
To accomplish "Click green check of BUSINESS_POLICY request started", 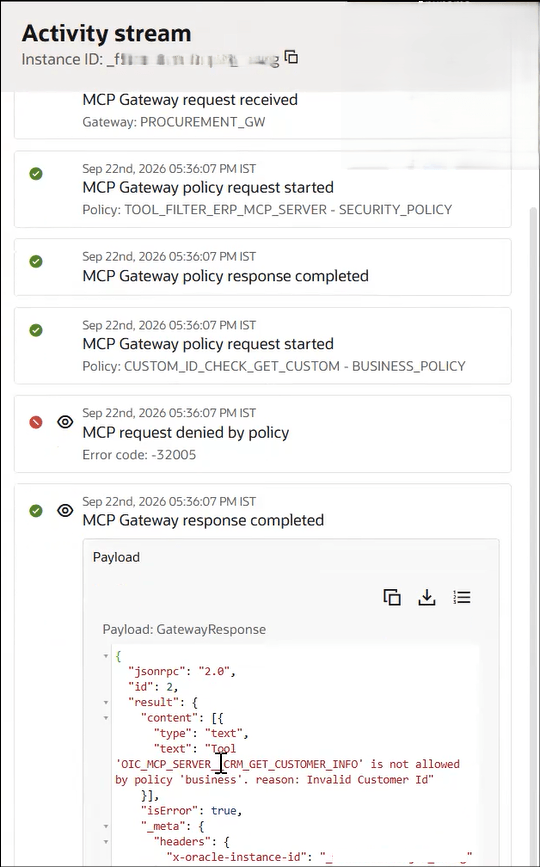I will [36, 330].
